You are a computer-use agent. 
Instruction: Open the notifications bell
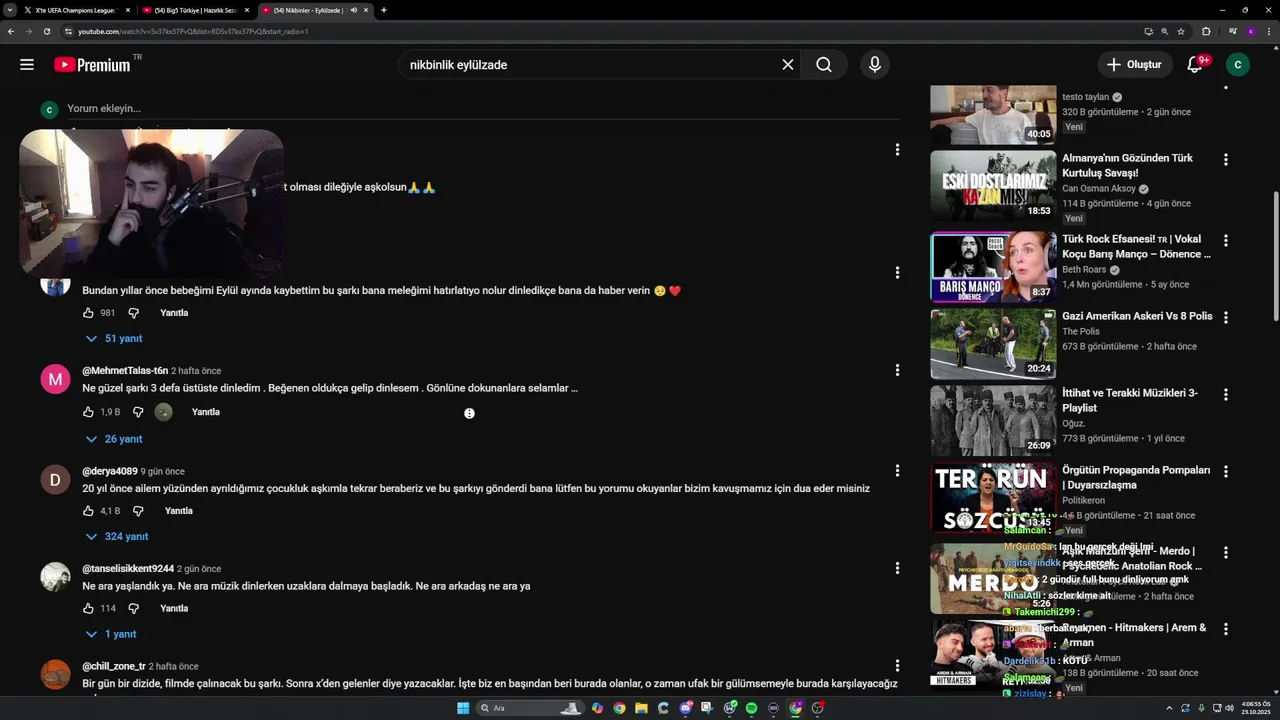1195,65
